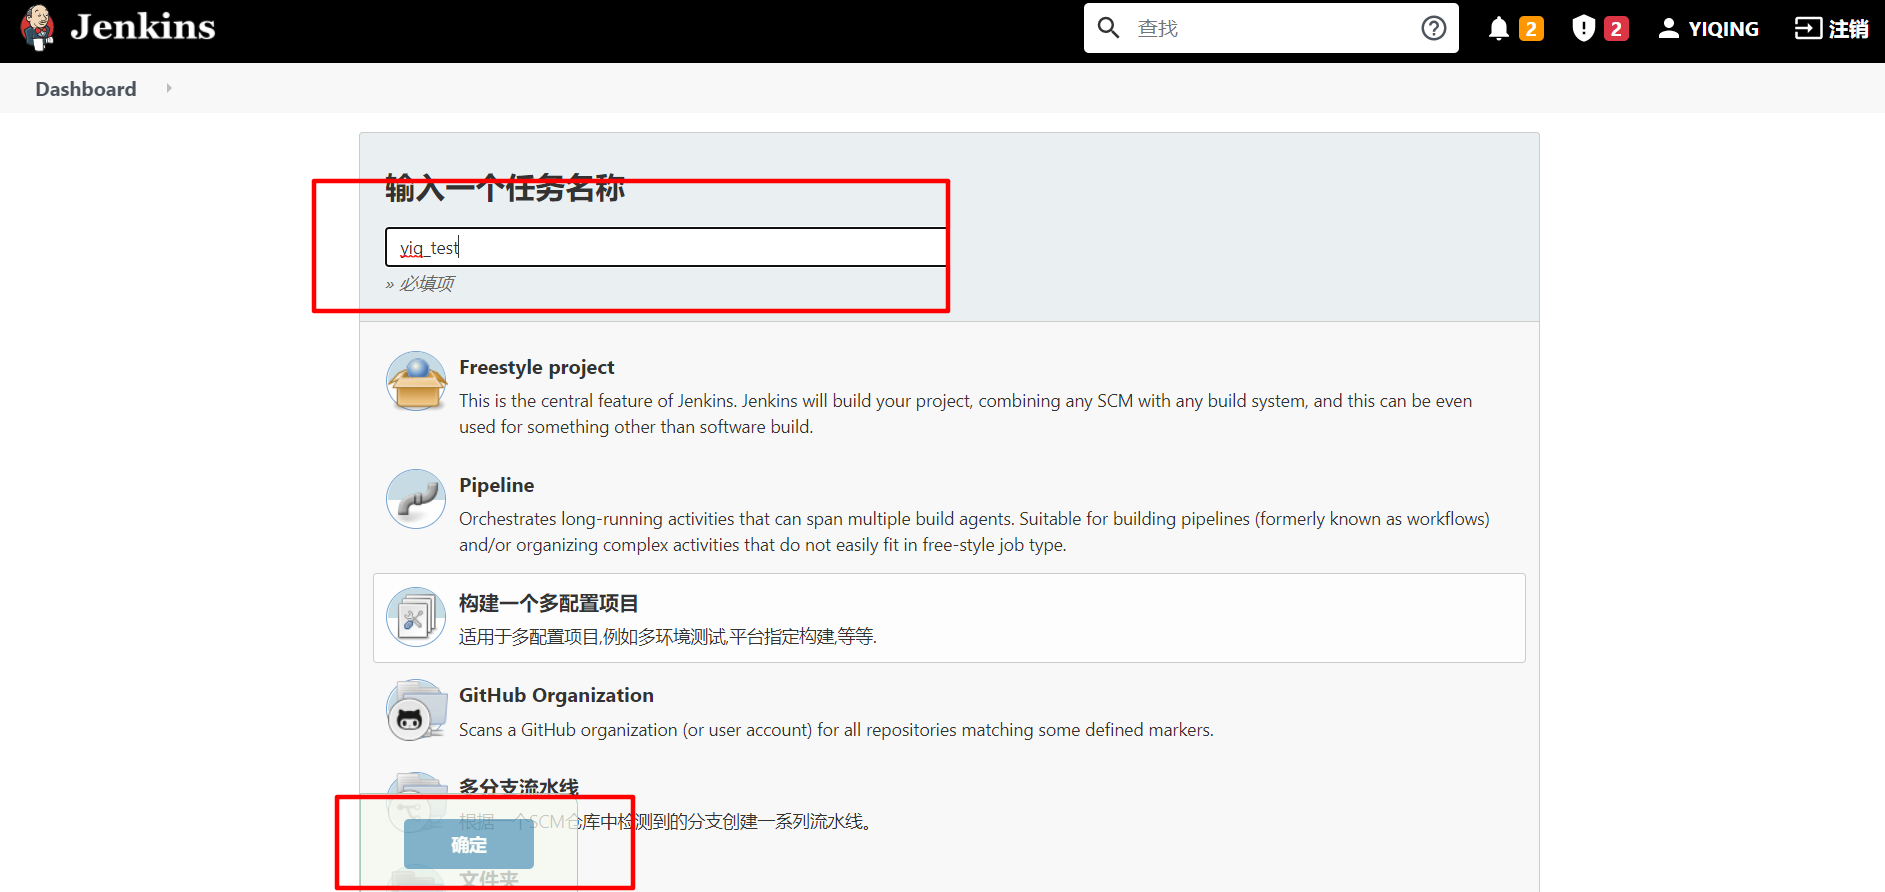The width and height of the screenshot is (1885, 892).
Task: Click the Pipeline description text
Action: (974, 532)
